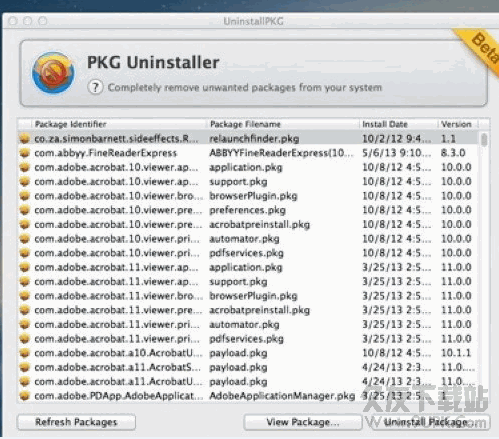Image resolution: width=499 pixels, height=439 pixels.
Task: Click the 10/2/12 9:4... install date
Action: [396, 139]
